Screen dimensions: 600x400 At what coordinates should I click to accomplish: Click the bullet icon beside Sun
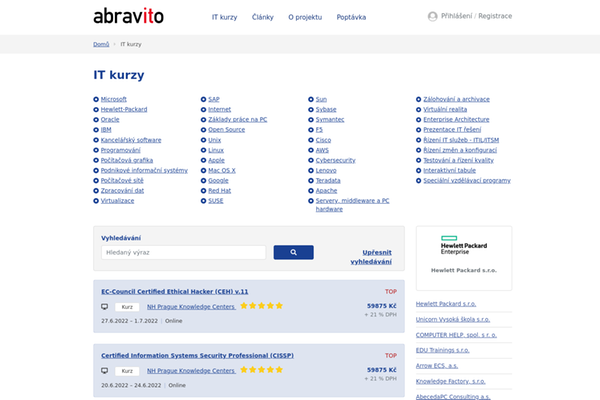(x=311, y=99)
